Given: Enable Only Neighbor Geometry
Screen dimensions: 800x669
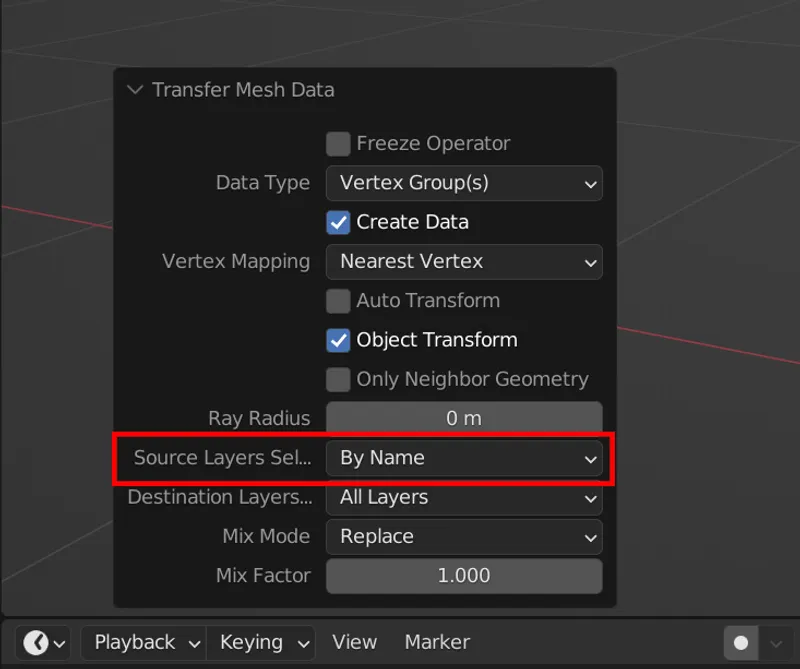Looking at the screenshot, I should (338, 379).
